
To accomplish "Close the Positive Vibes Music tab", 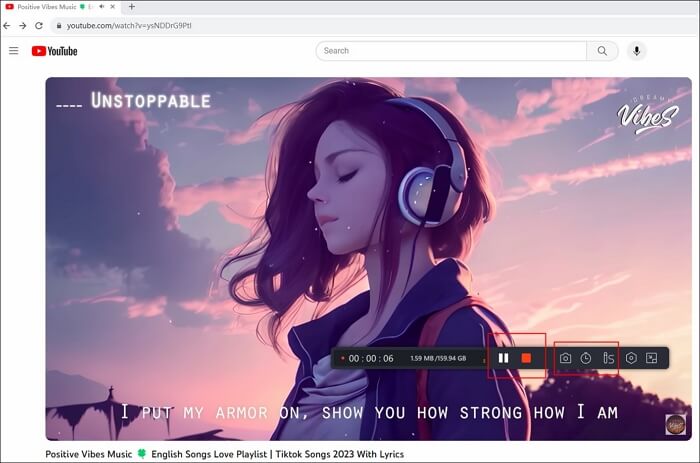I will [x=112, y=7].
